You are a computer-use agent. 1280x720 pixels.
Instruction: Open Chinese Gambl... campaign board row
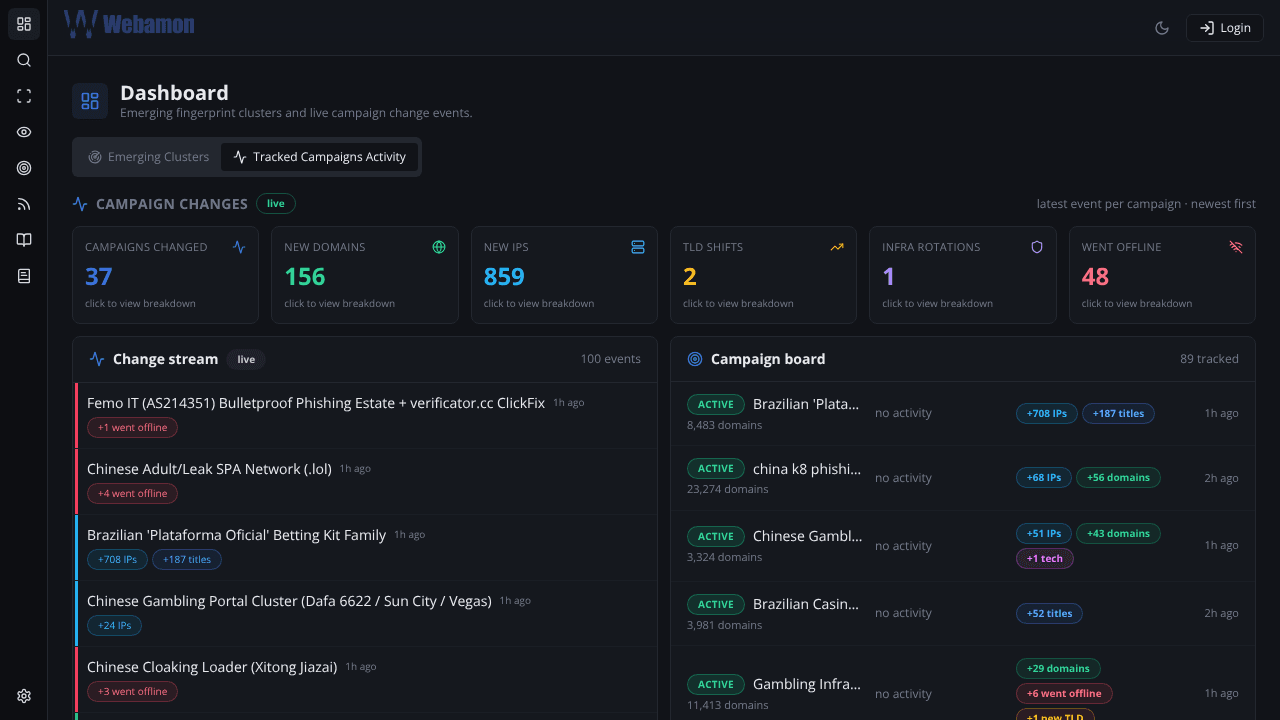click(963, 546)
